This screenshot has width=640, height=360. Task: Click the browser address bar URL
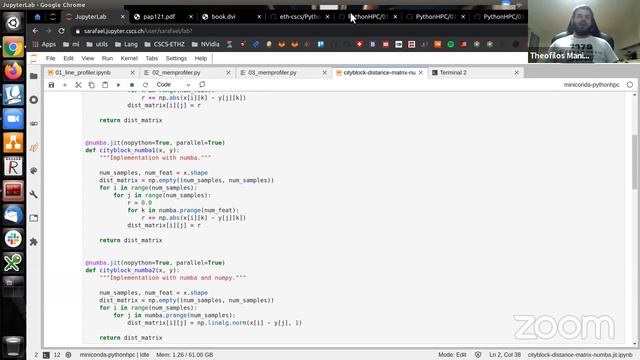pos(138,31)
